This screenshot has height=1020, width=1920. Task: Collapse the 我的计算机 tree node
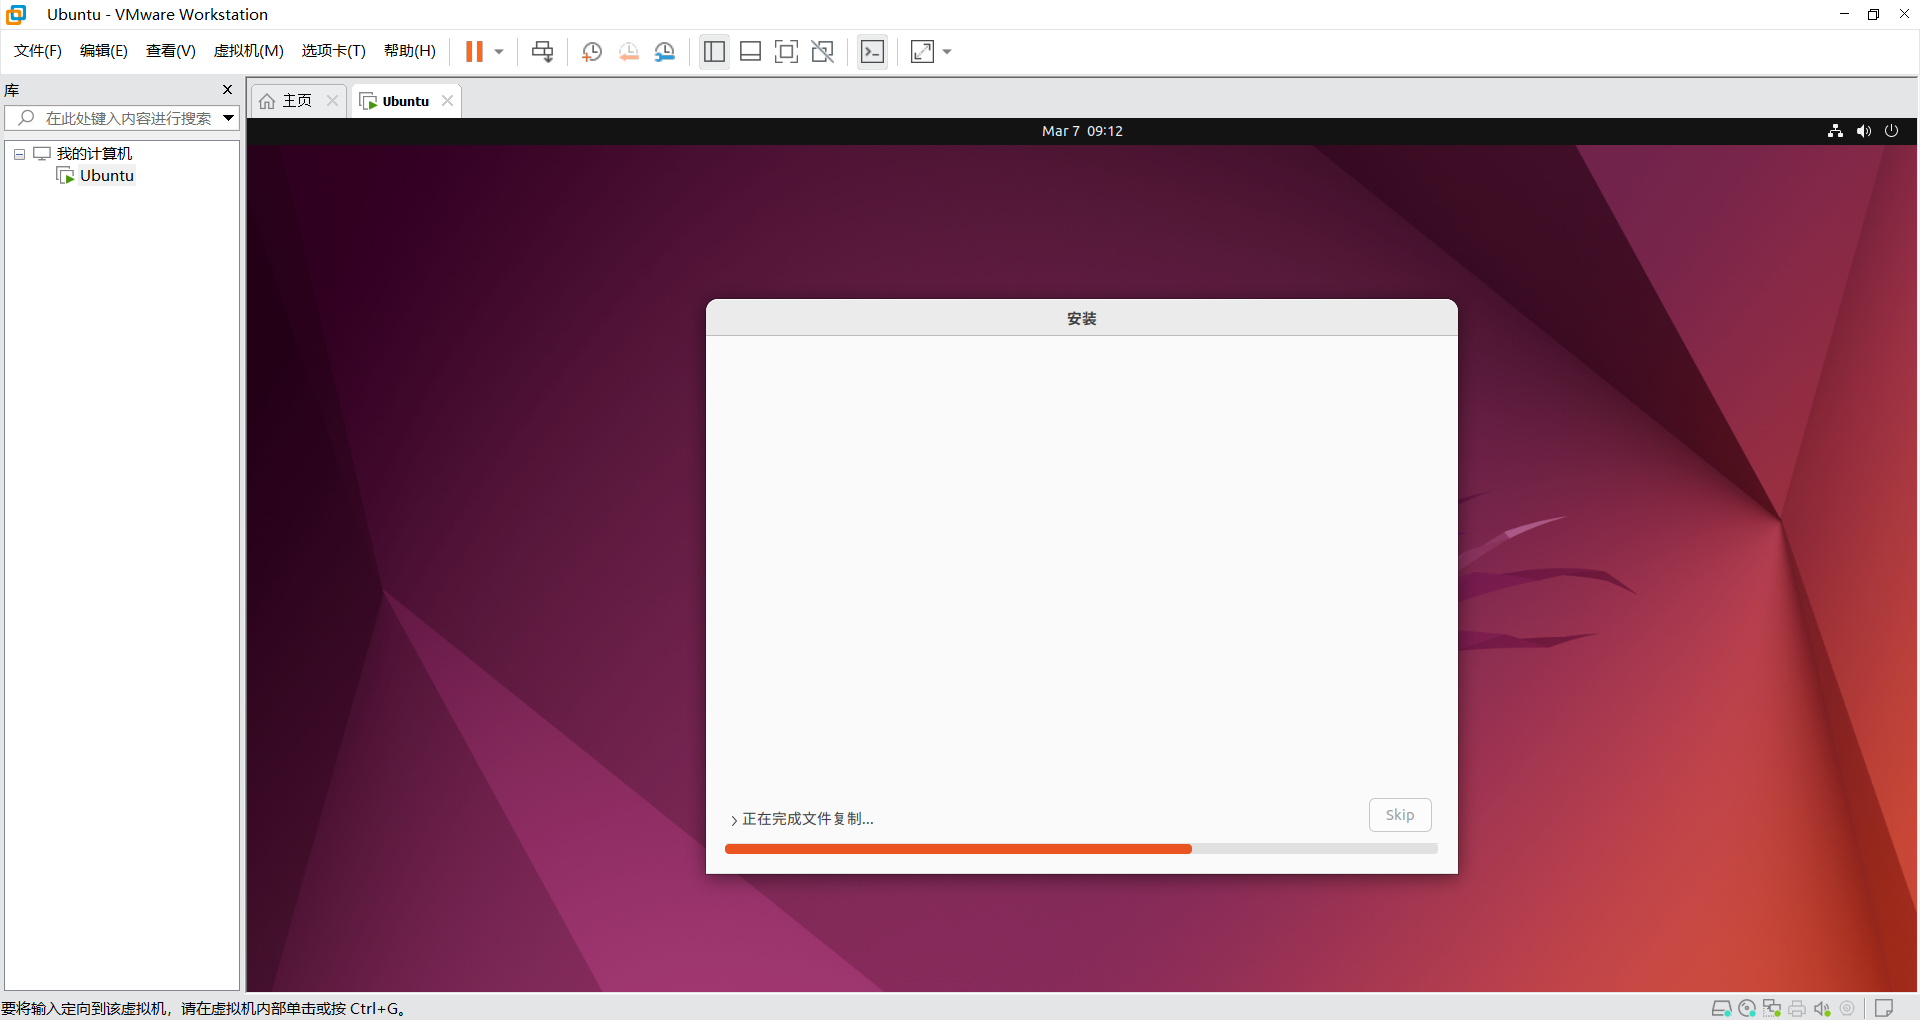[19, 154]
